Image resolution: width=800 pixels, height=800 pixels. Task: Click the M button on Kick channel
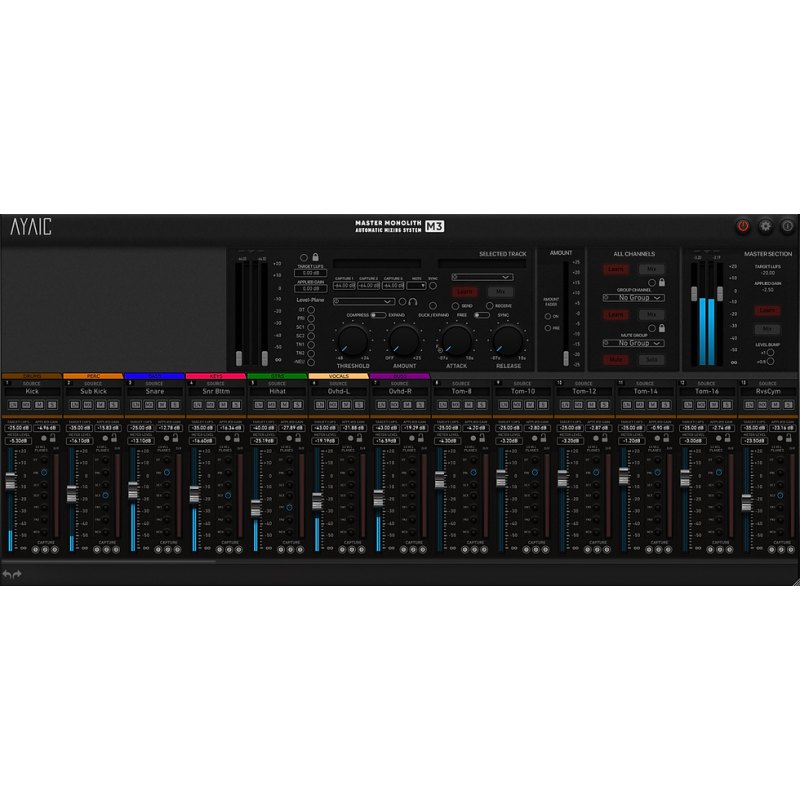39,405
